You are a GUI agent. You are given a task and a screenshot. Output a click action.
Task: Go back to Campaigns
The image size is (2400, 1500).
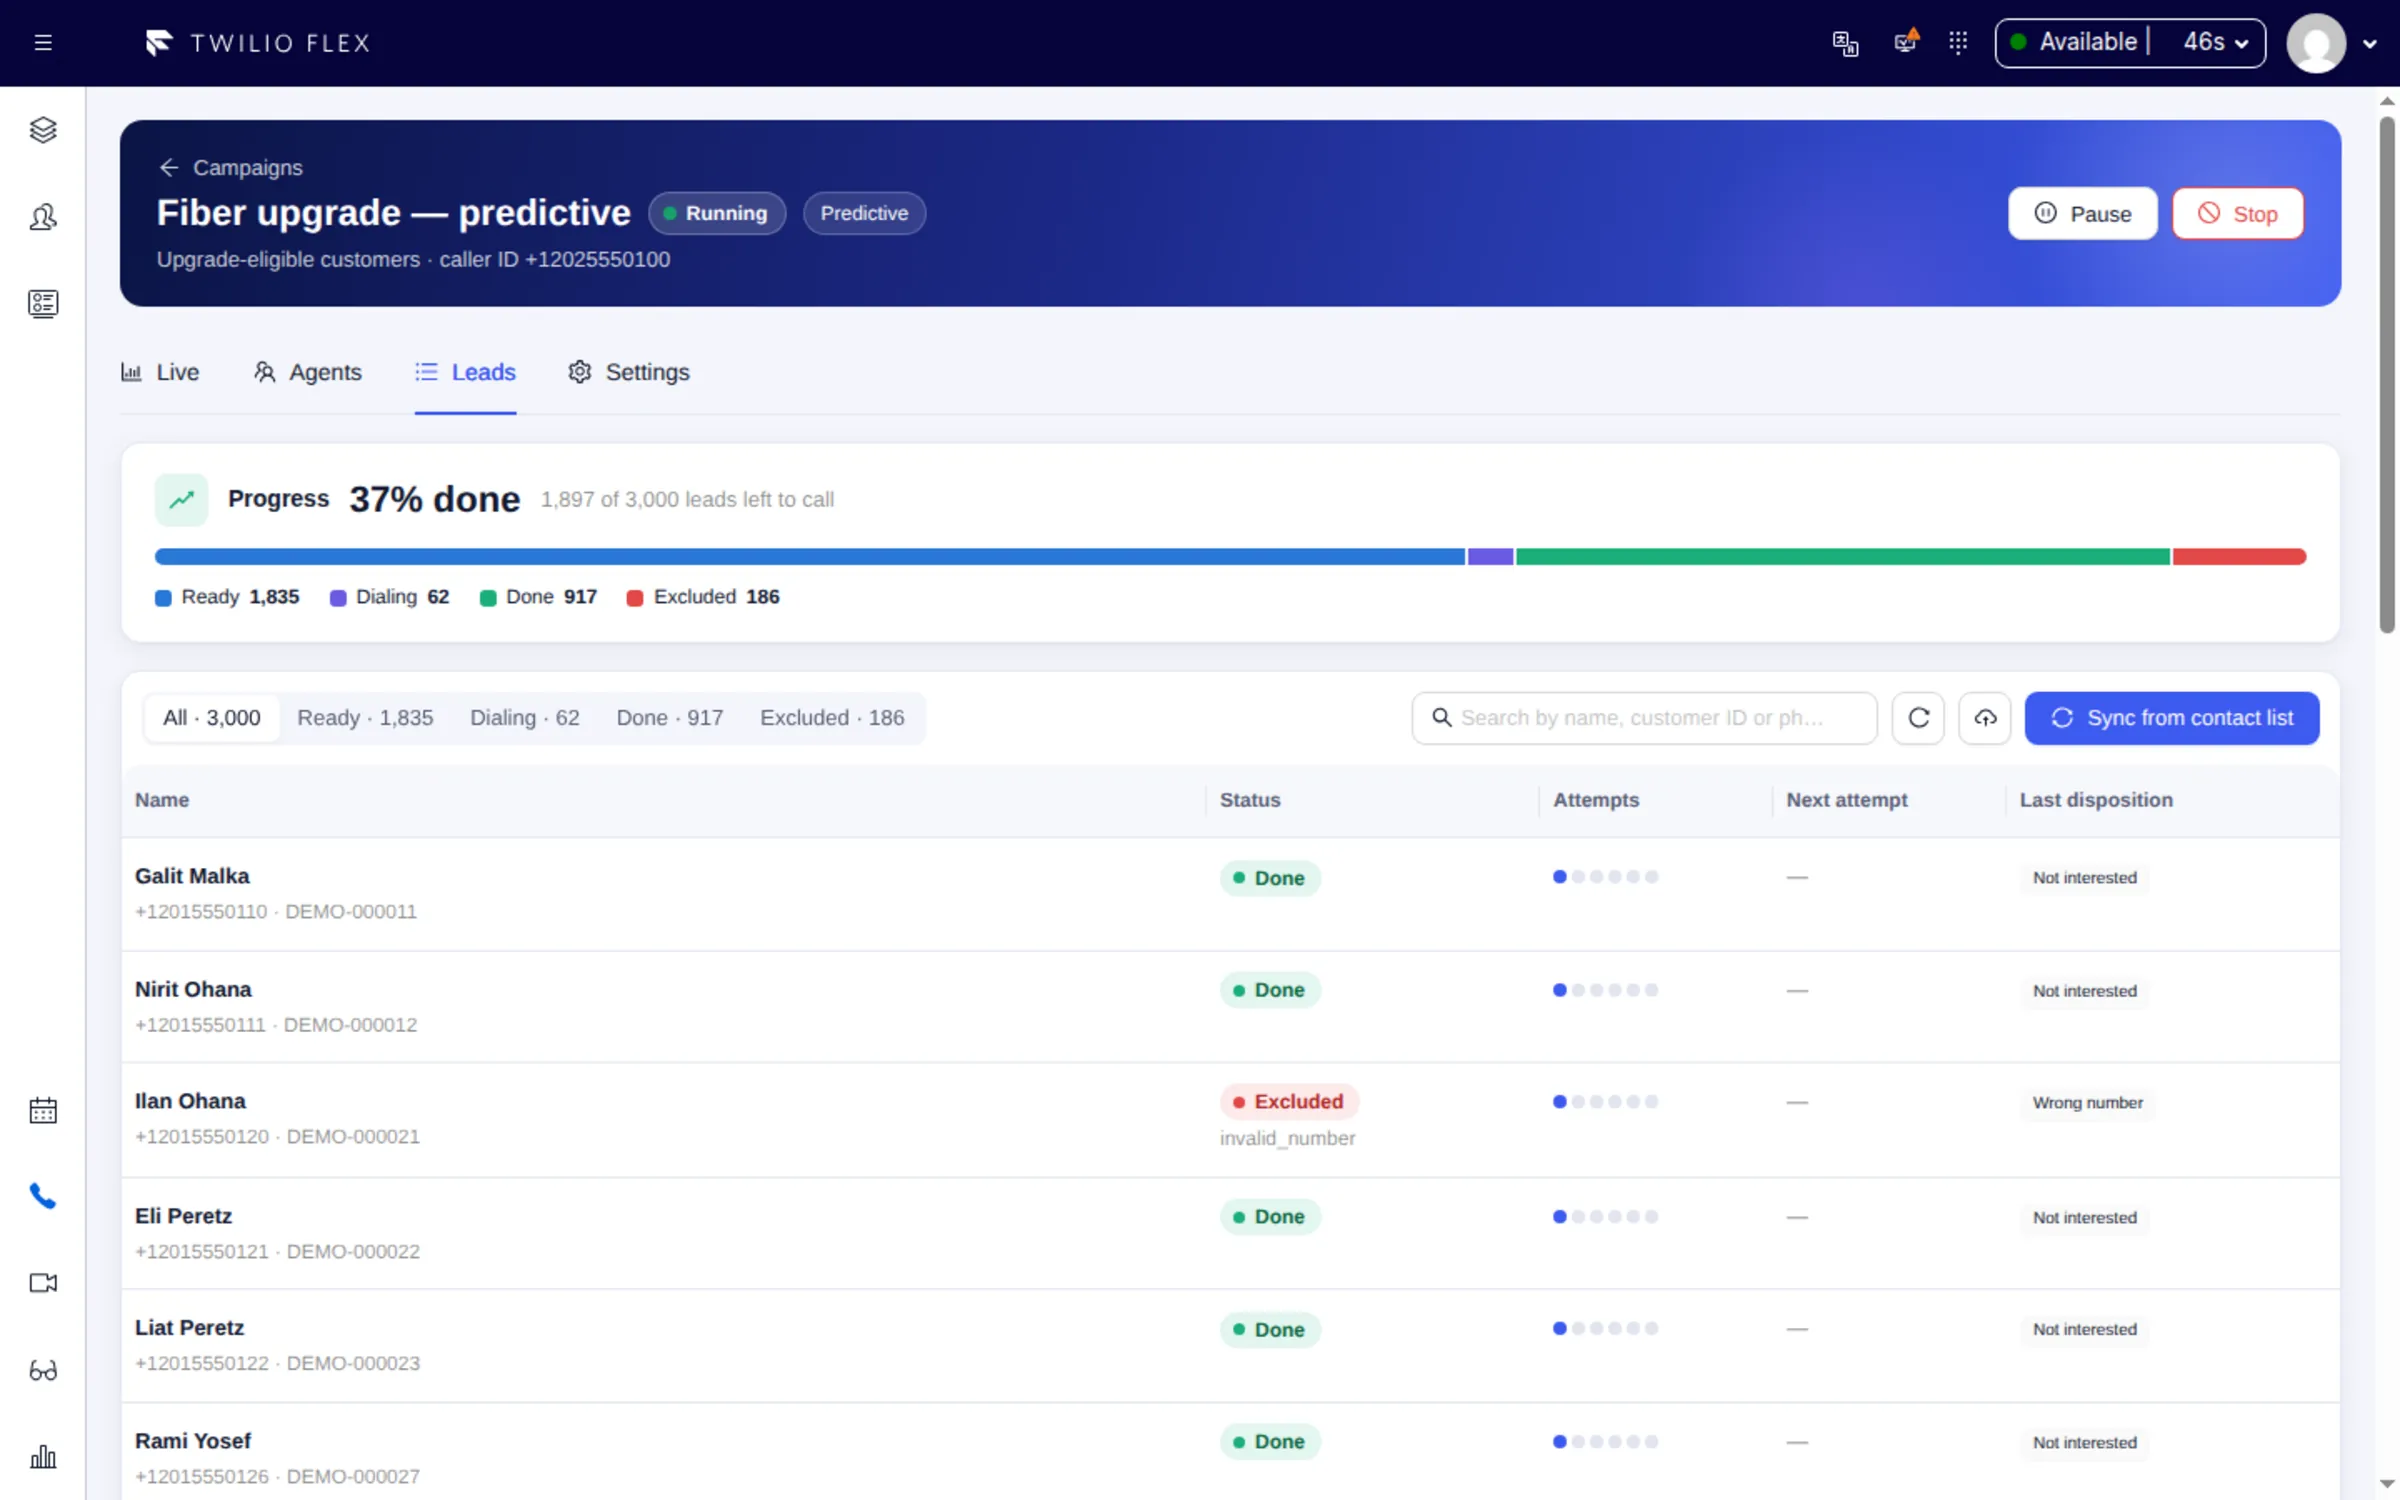click(x=230, y=167)
